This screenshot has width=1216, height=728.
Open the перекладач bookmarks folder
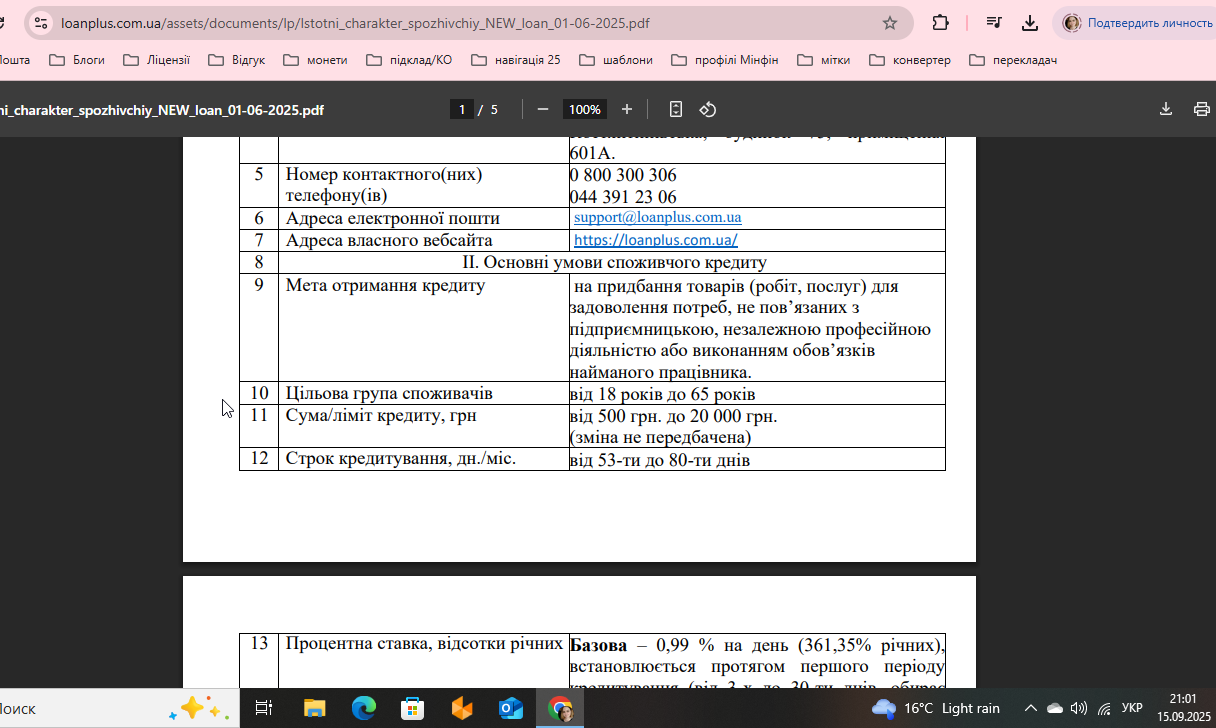click(1013, 60)
